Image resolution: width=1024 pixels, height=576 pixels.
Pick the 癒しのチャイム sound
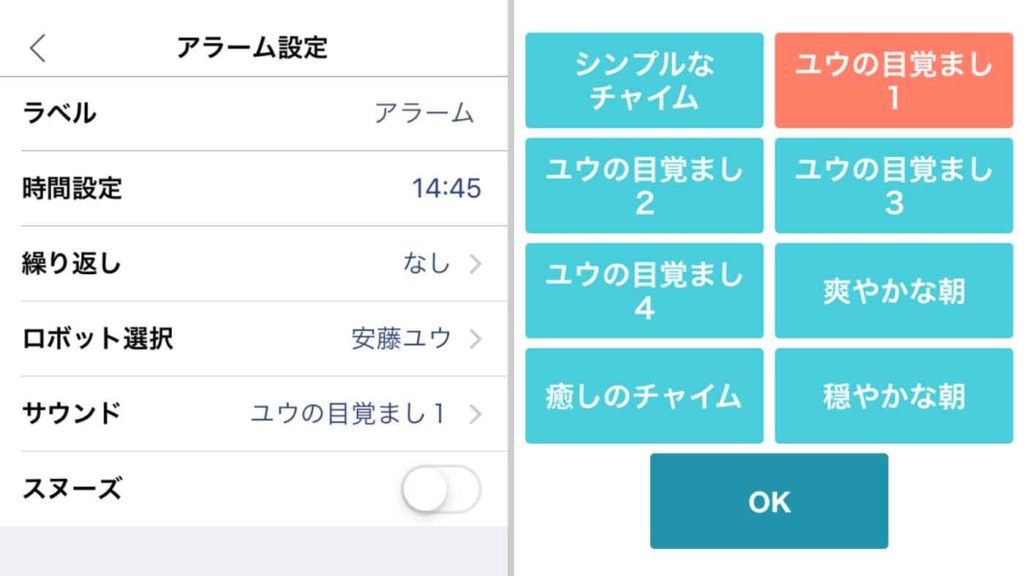pyautogui.click(x=644, y=396)
